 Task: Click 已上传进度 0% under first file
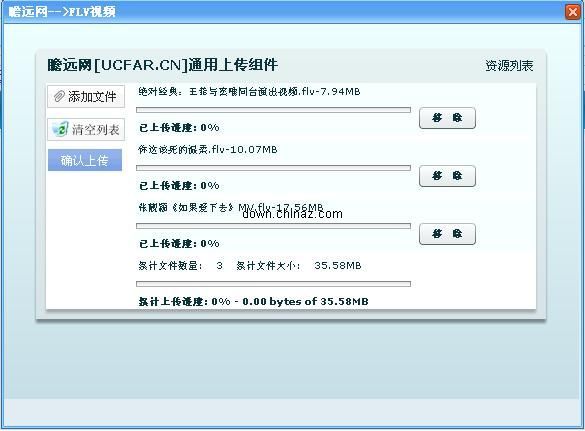[179, 128]
